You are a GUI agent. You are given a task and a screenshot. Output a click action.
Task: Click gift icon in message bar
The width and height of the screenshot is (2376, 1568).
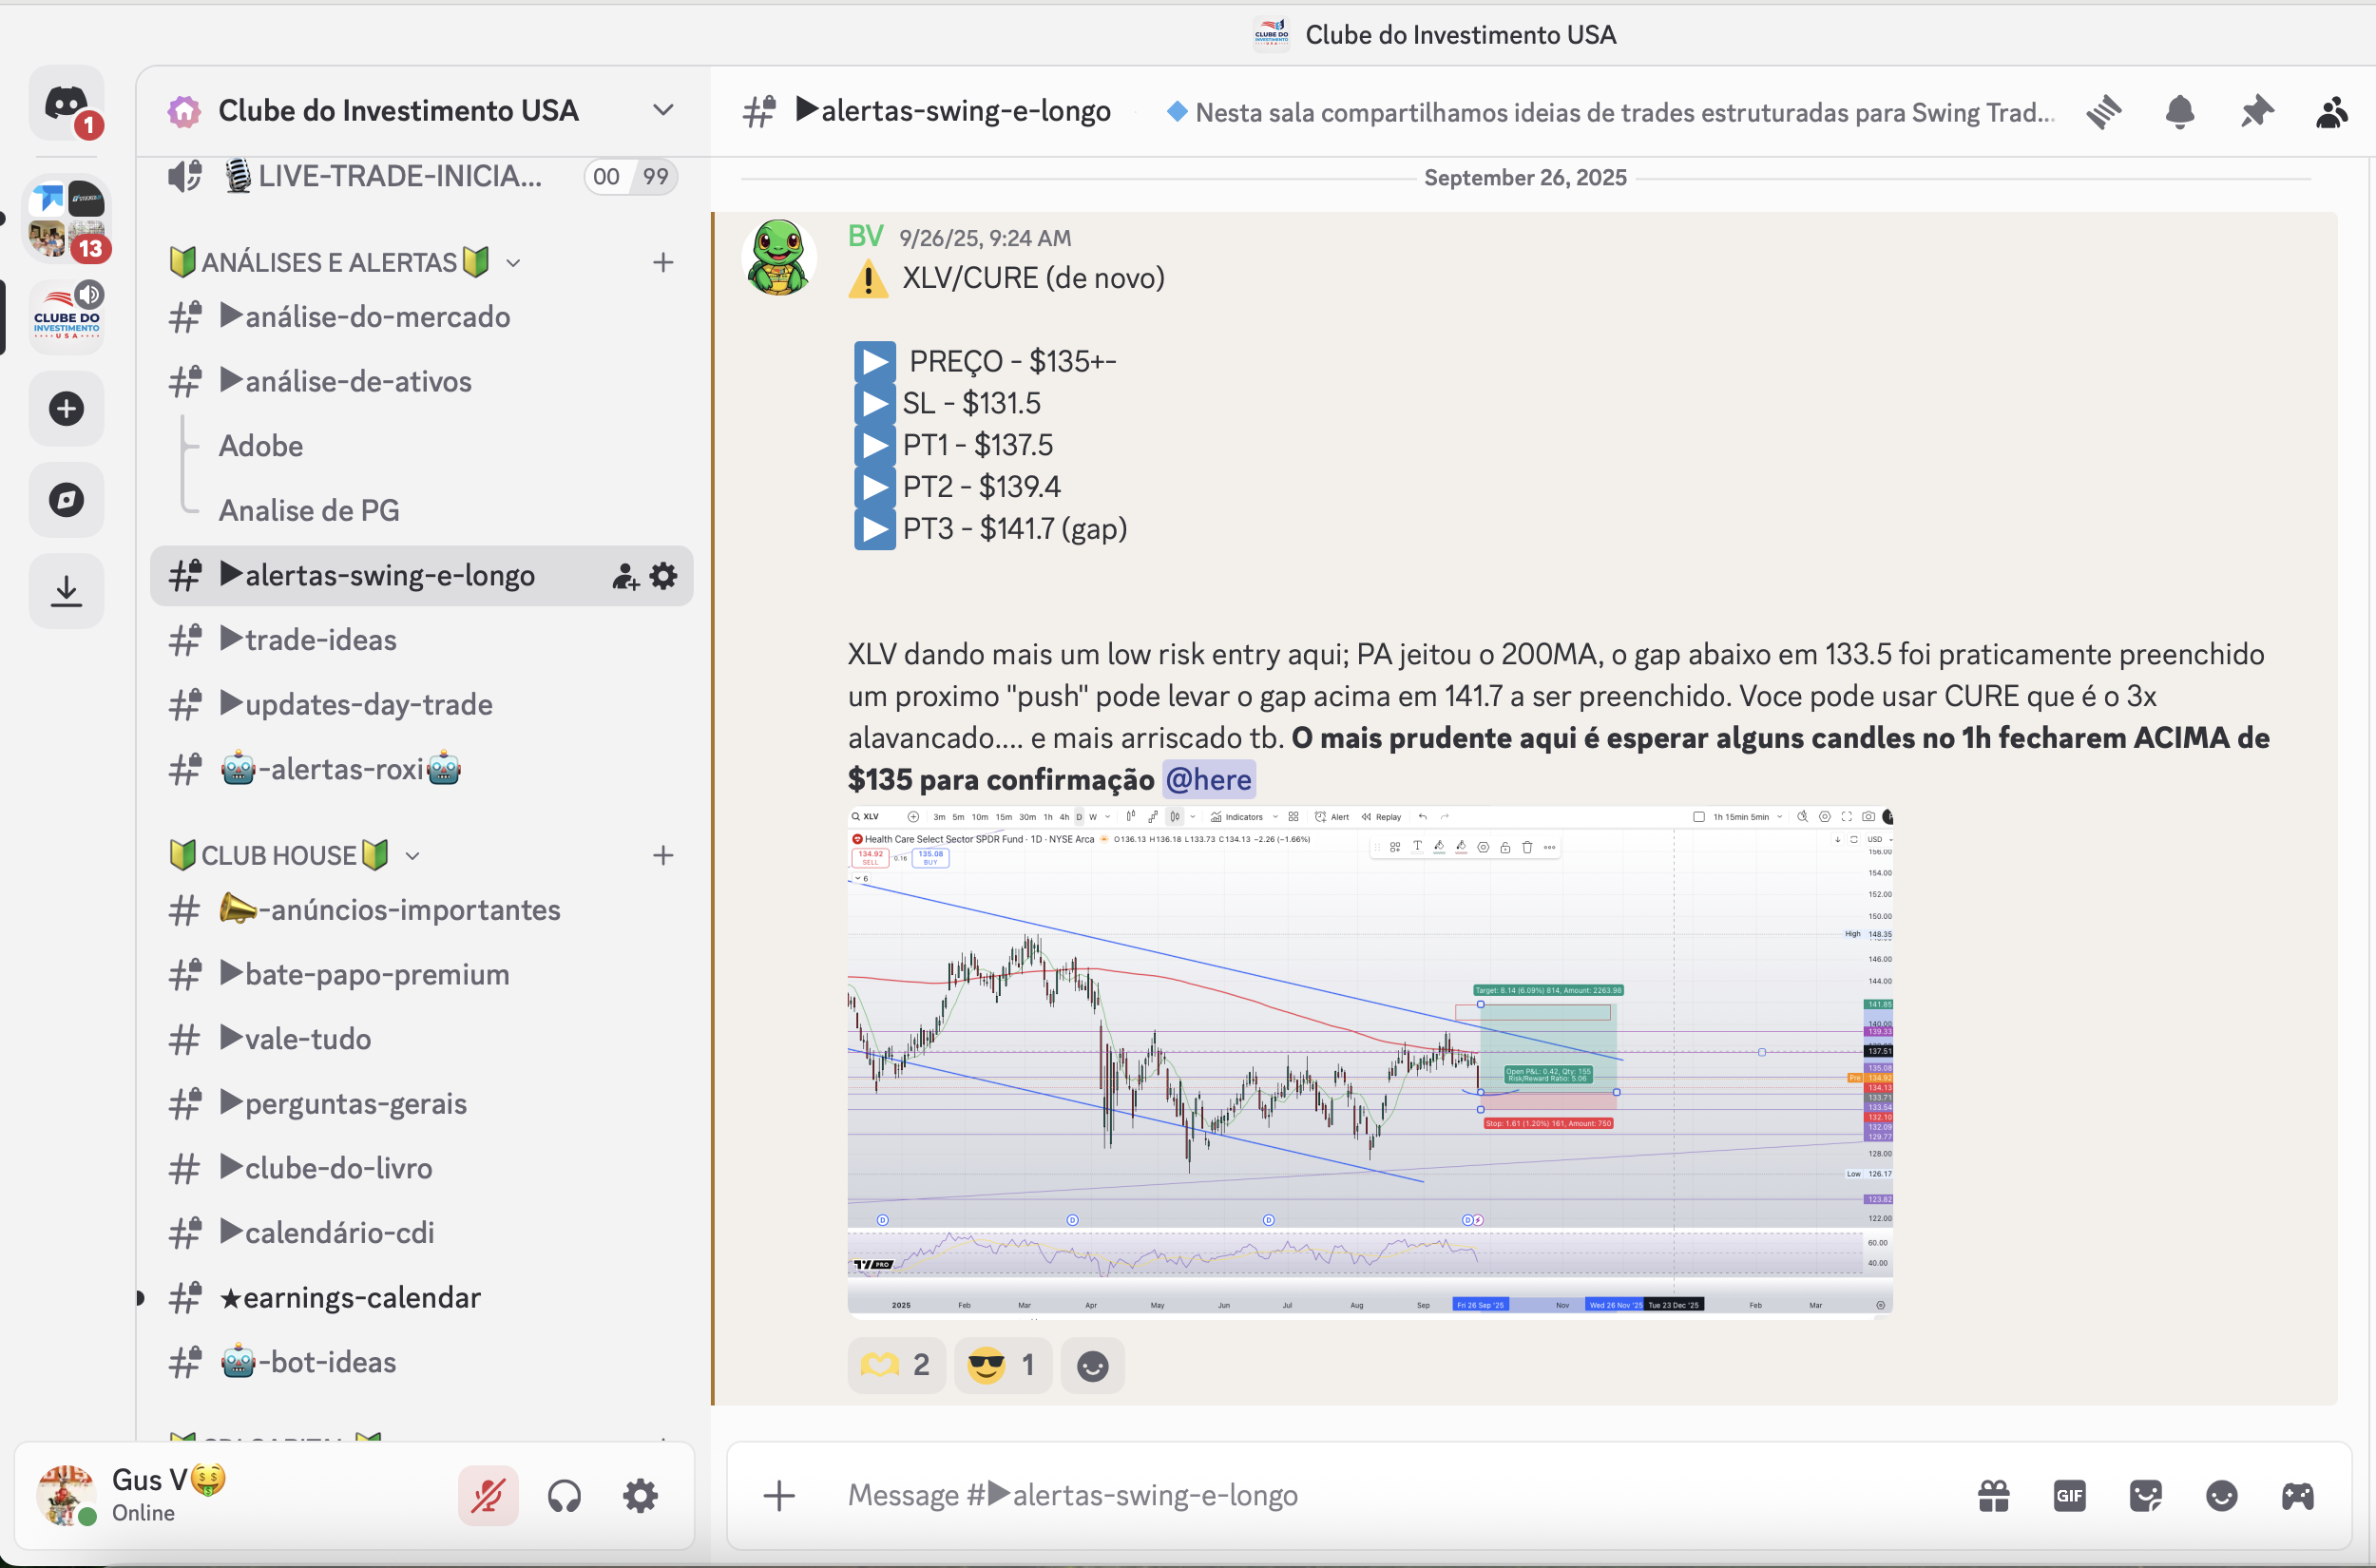1993,1496
